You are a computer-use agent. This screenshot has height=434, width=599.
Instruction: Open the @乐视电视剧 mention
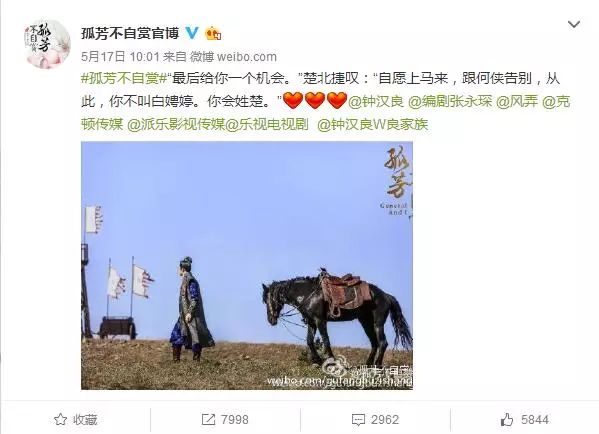tap(267, 124)
